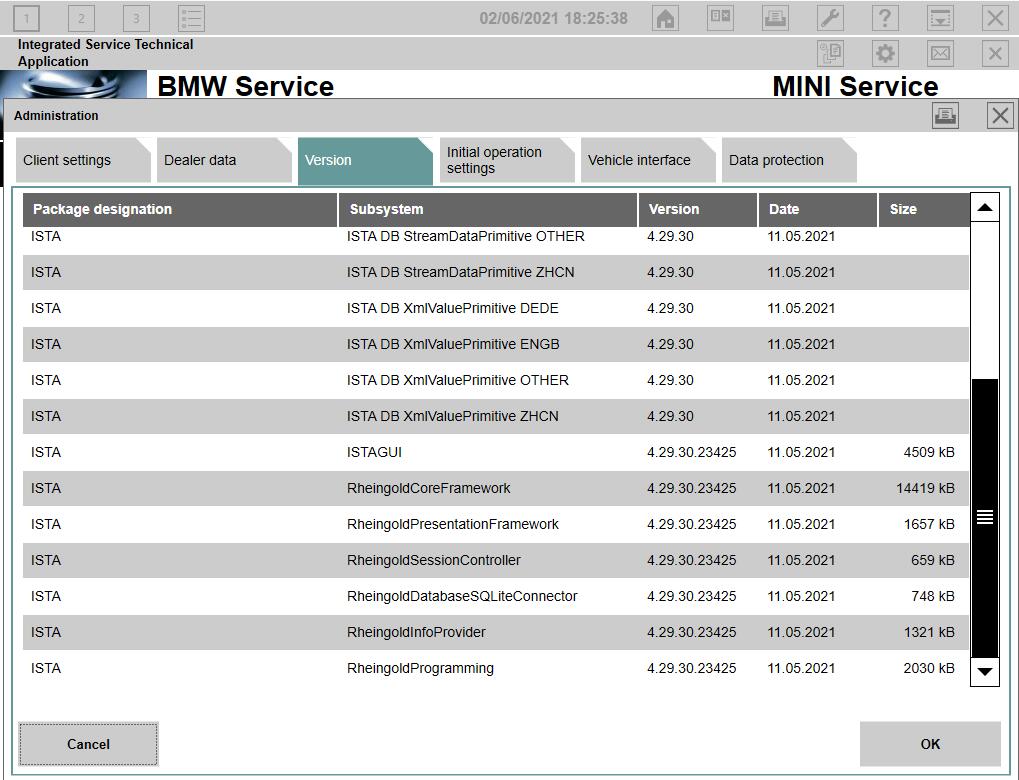Click the black scrollbar thumb grip
The width and height of the screenshot is (1019, 780).
(x=985, y=517)
